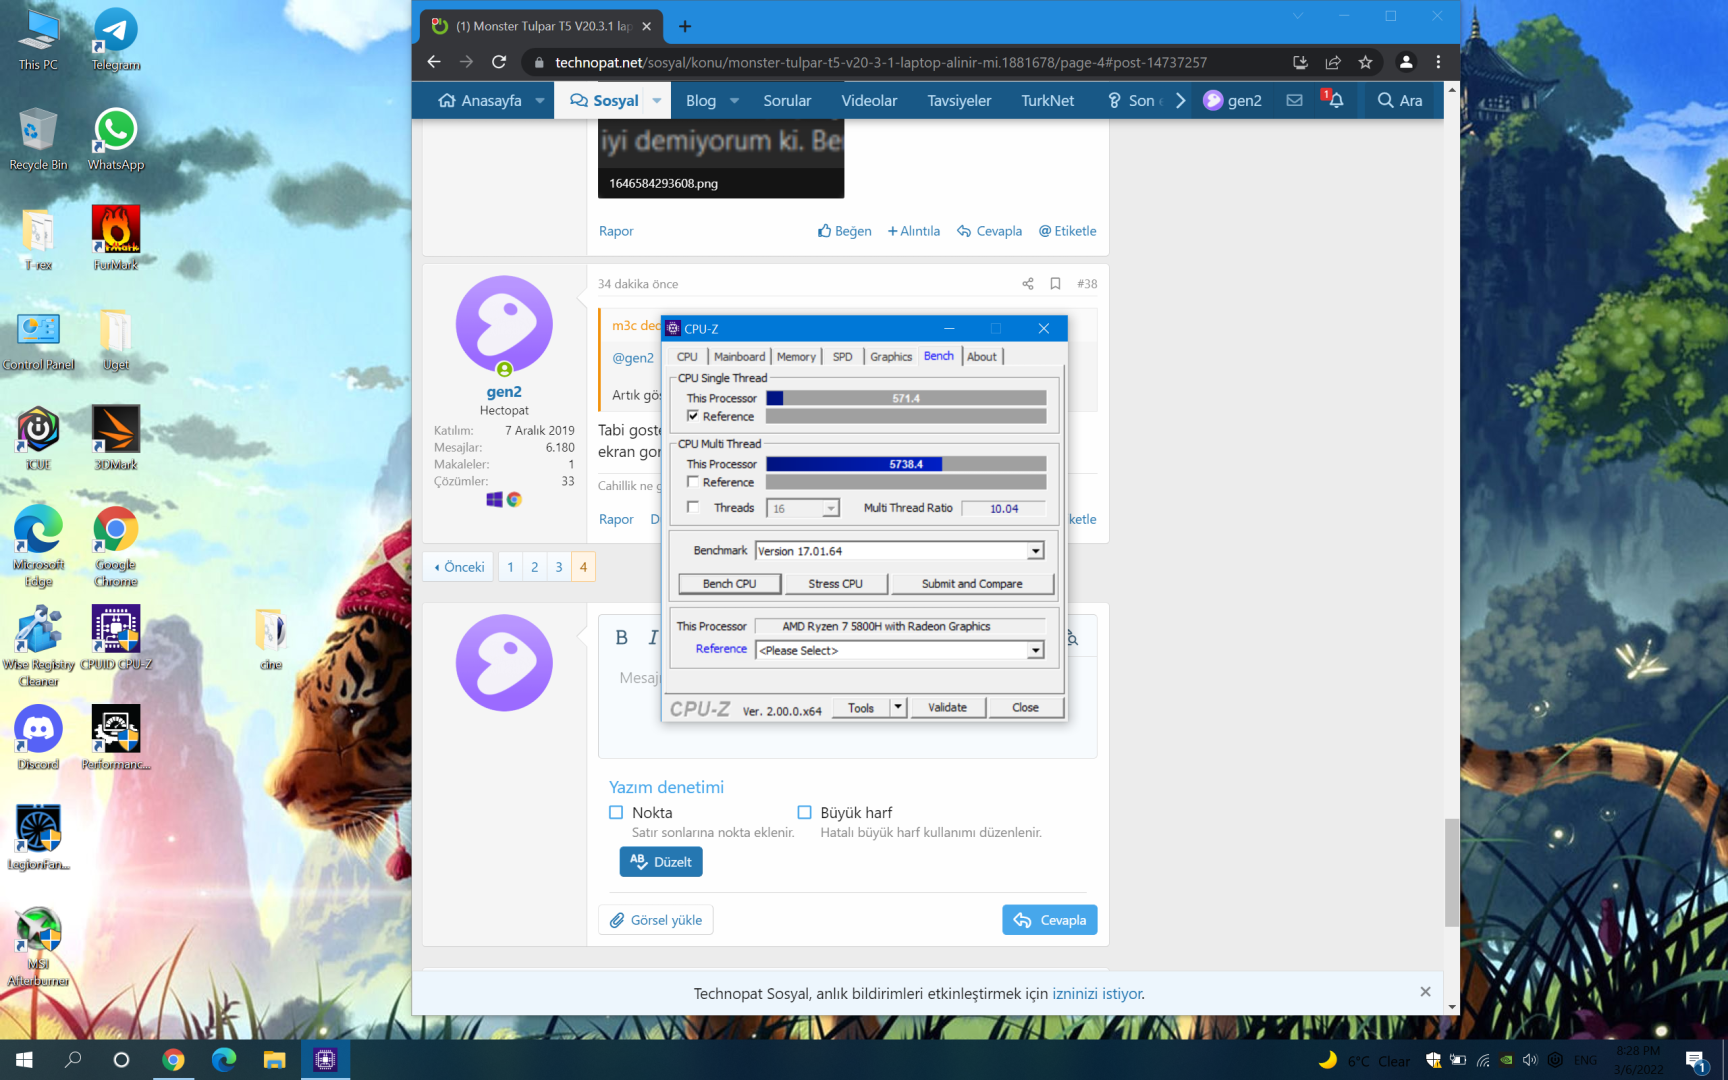This screenshot has height=1080, width=1728.
Task: Click Düzelt spelling fix button
Action: click(661, 862)
